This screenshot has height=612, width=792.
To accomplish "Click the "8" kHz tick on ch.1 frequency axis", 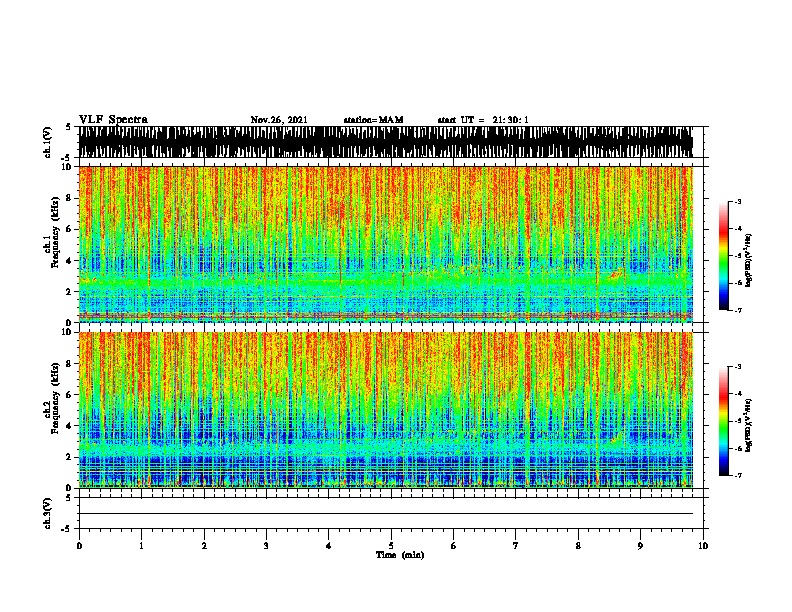I will pos(70,198).
